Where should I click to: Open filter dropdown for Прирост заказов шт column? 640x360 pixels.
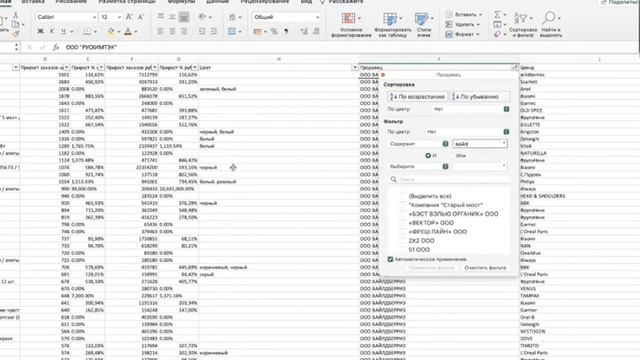pos(67,67)
